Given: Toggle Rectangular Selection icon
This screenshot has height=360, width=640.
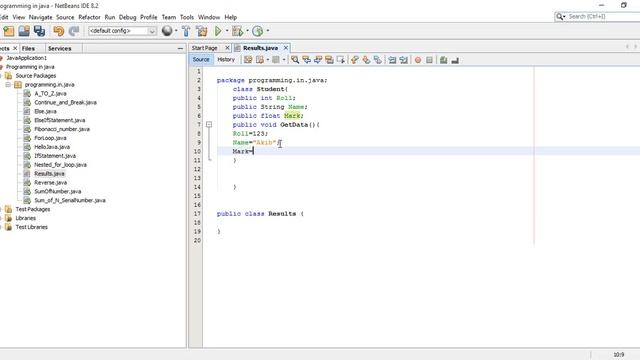Looking at the screenshot, I should [x=341, y=60].
